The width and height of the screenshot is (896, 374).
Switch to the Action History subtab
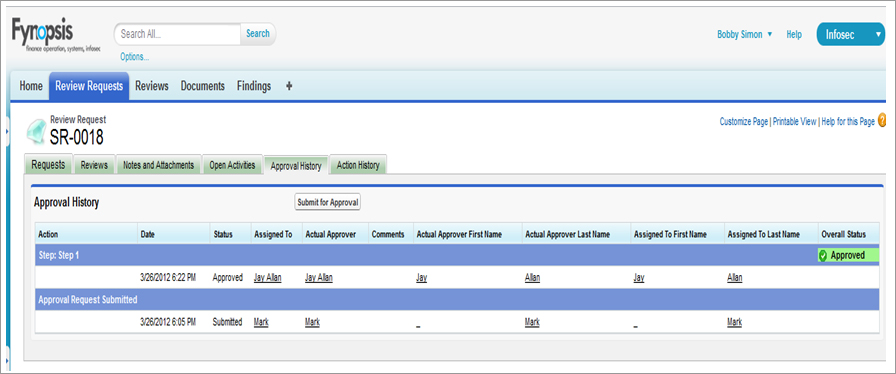pyautogui.click(x=358, y=165)
